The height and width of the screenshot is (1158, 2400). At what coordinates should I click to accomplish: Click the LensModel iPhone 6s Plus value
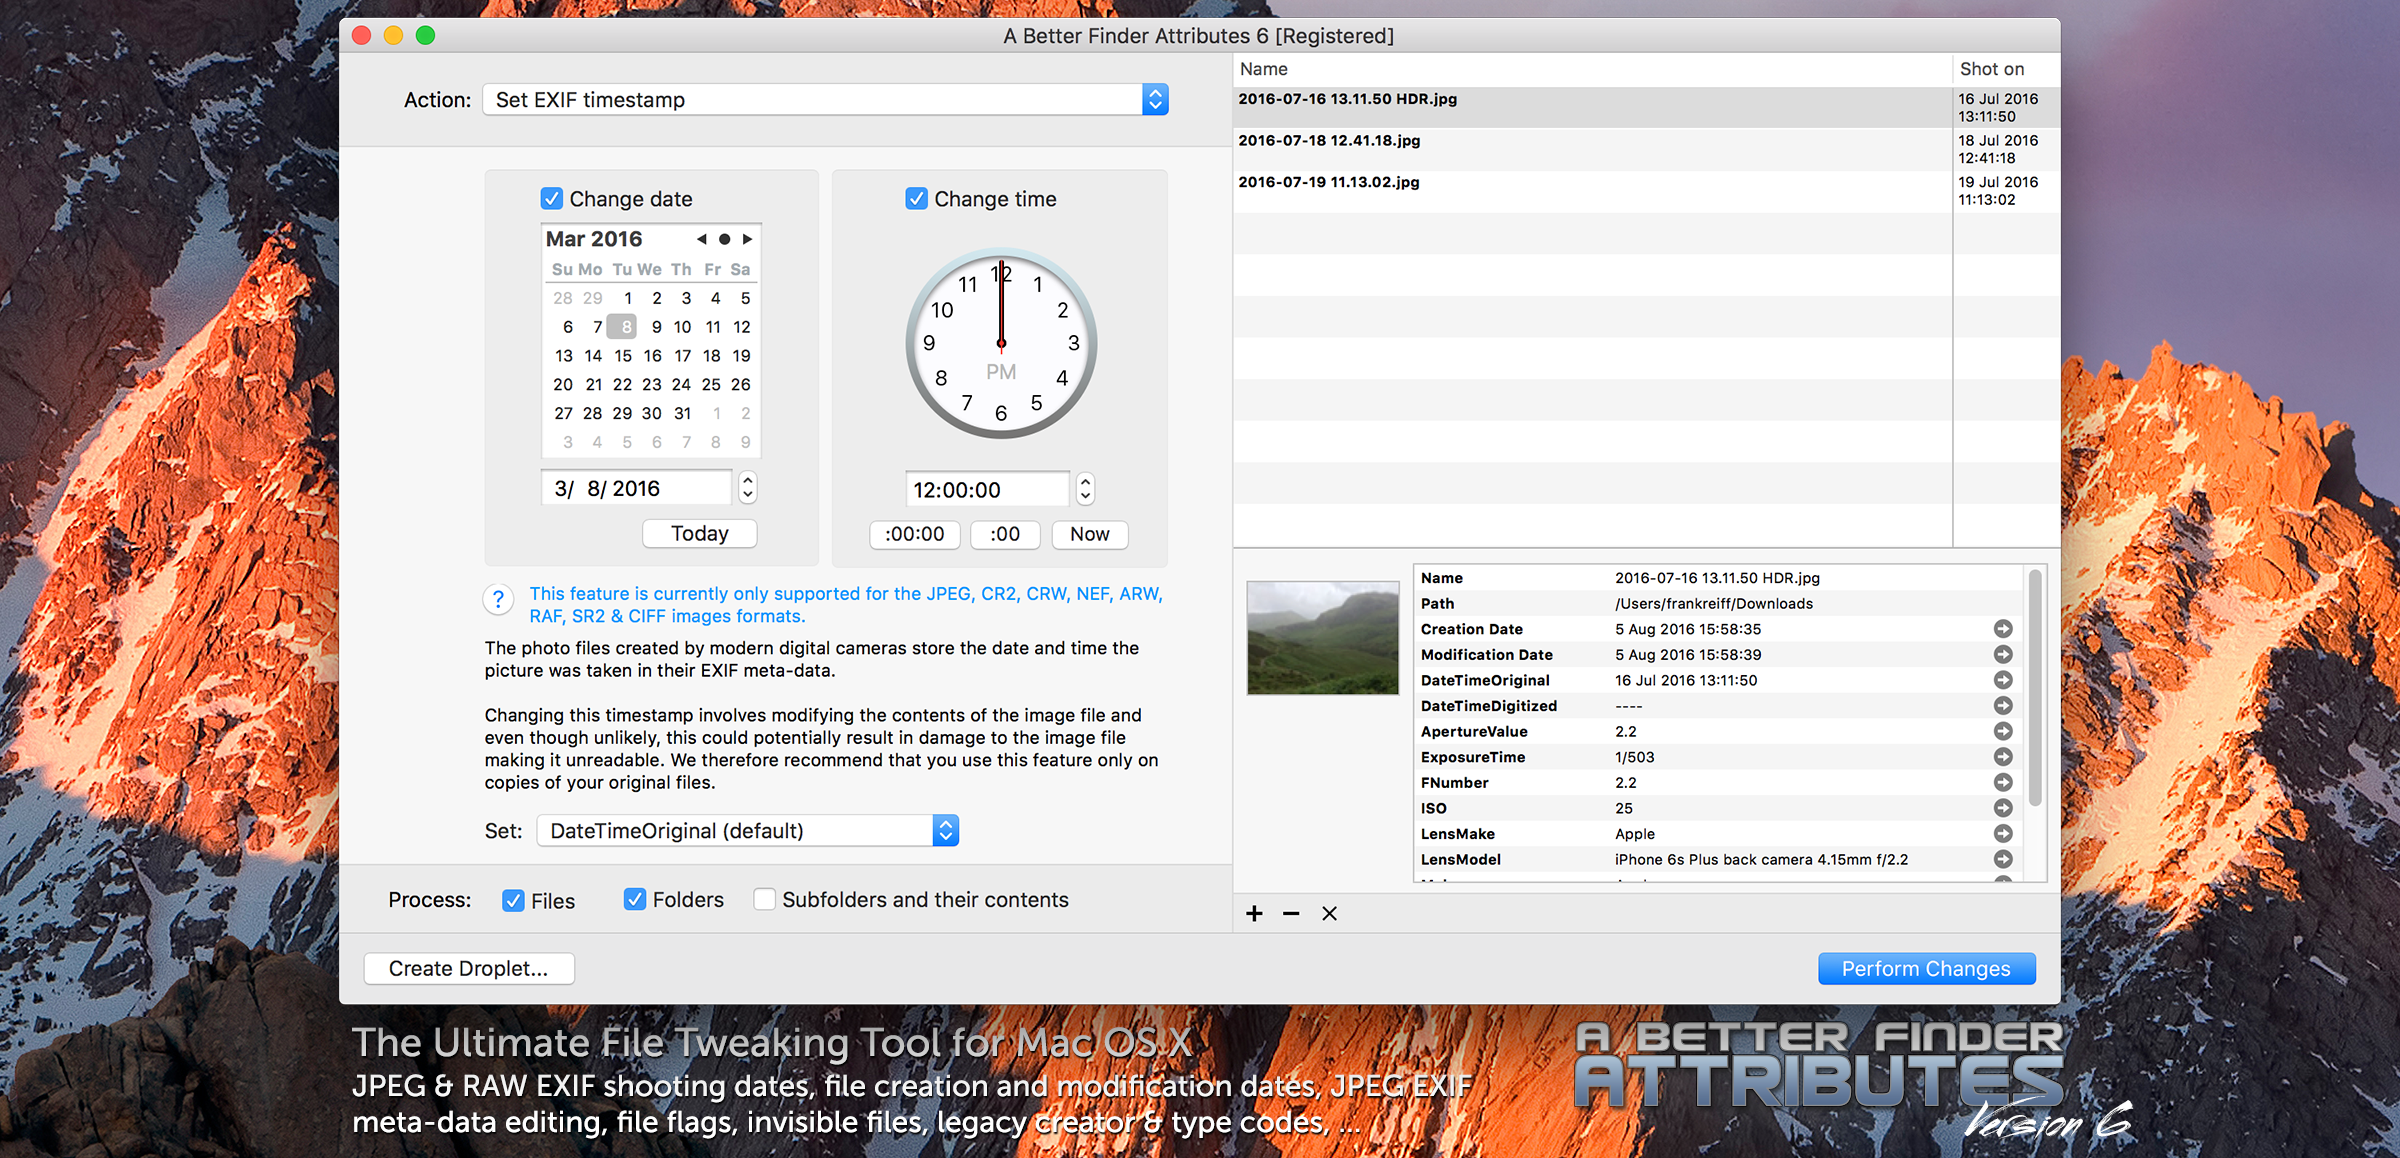pos(1761,859)
